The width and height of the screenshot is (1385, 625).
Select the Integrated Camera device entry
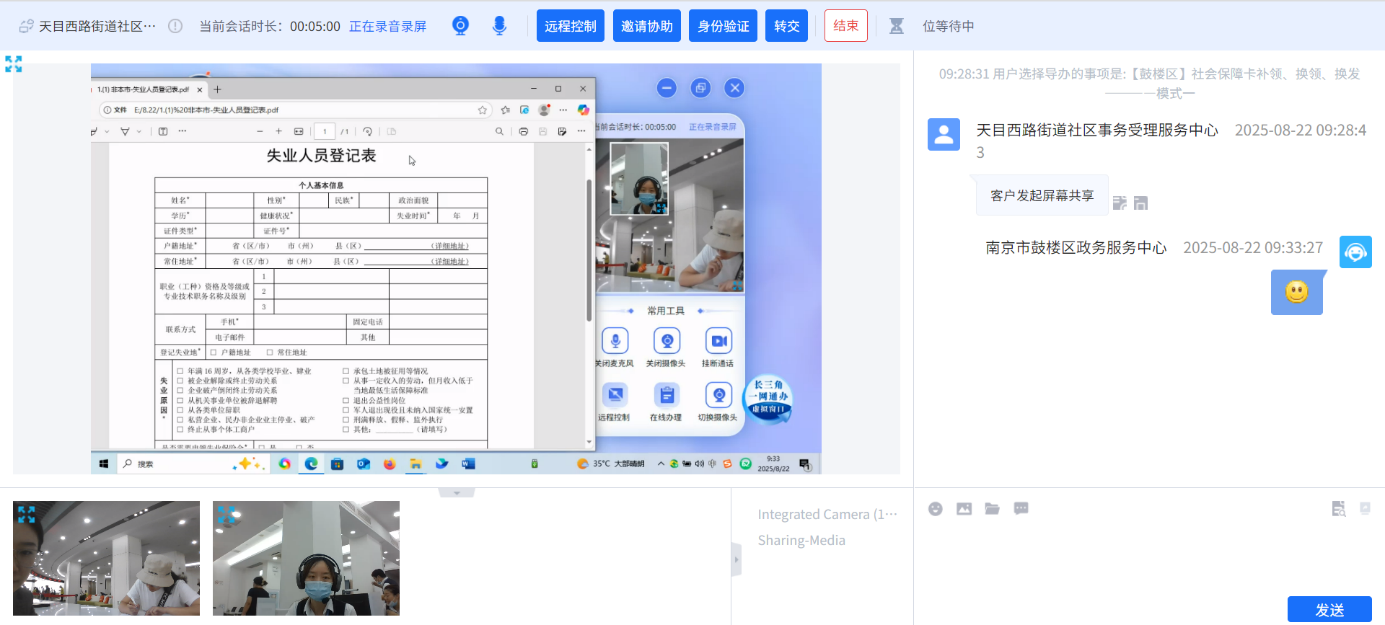click(827, 514)
